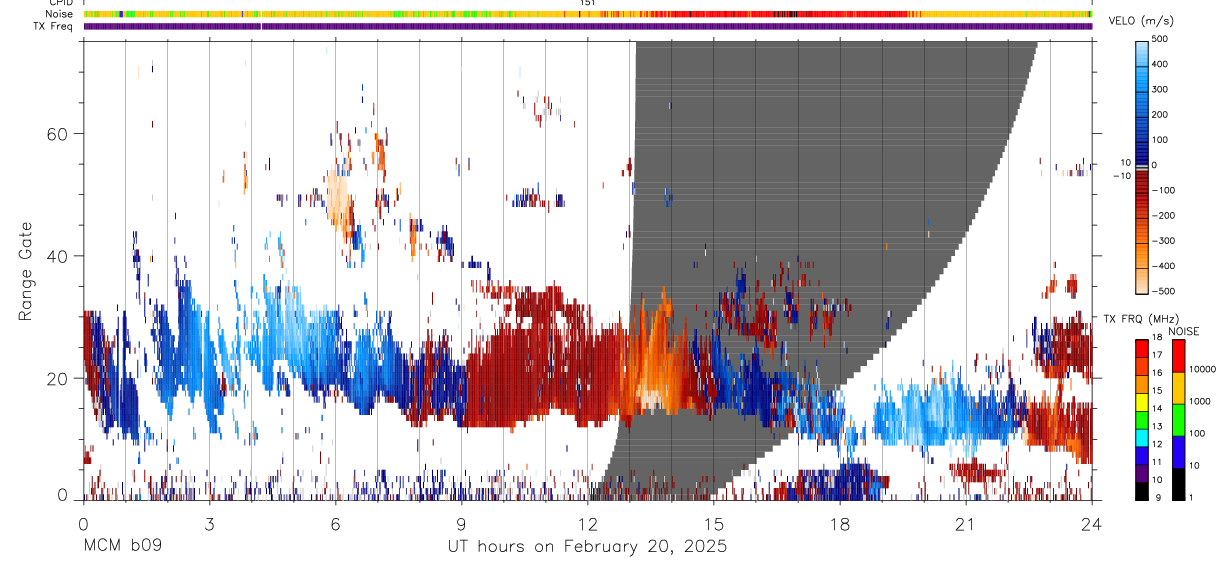Click the 'Noise' row label at top left
Viewport: 1228px width, 567px height.
60,14
